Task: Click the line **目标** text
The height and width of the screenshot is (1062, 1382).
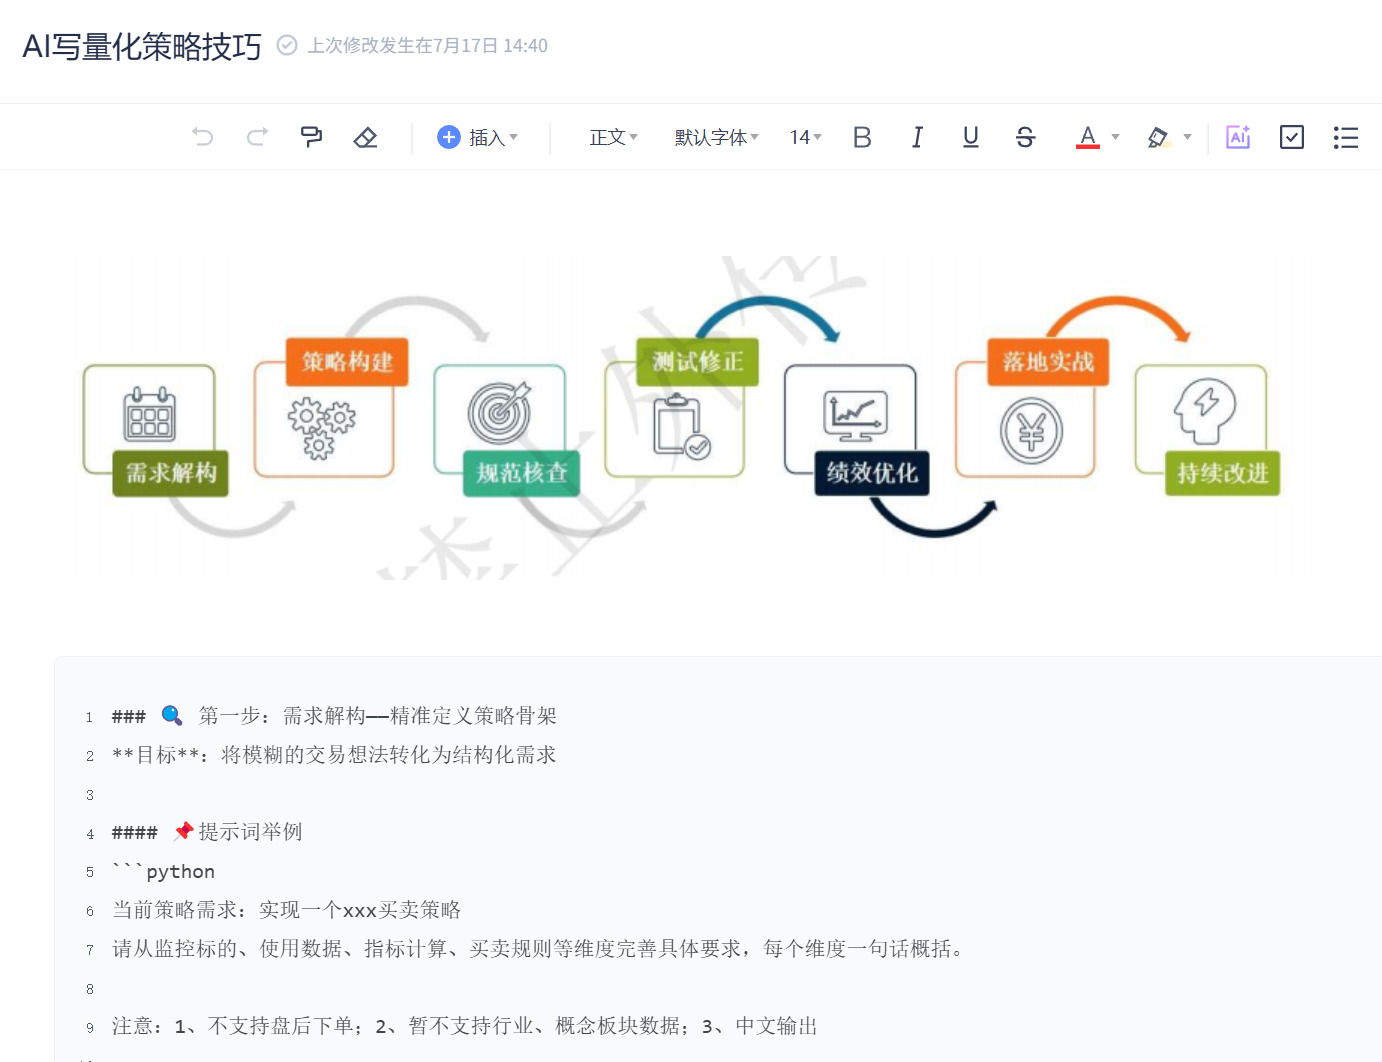Action: coord(334,755)
